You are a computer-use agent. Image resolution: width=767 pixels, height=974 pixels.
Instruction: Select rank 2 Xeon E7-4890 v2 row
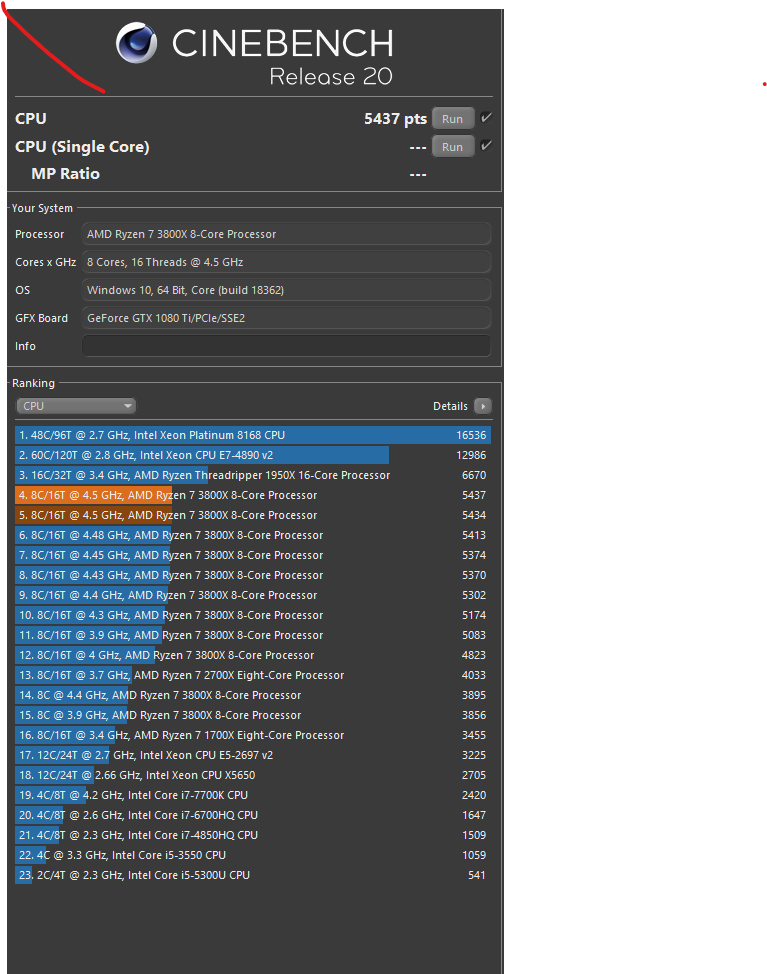(253, 455)
